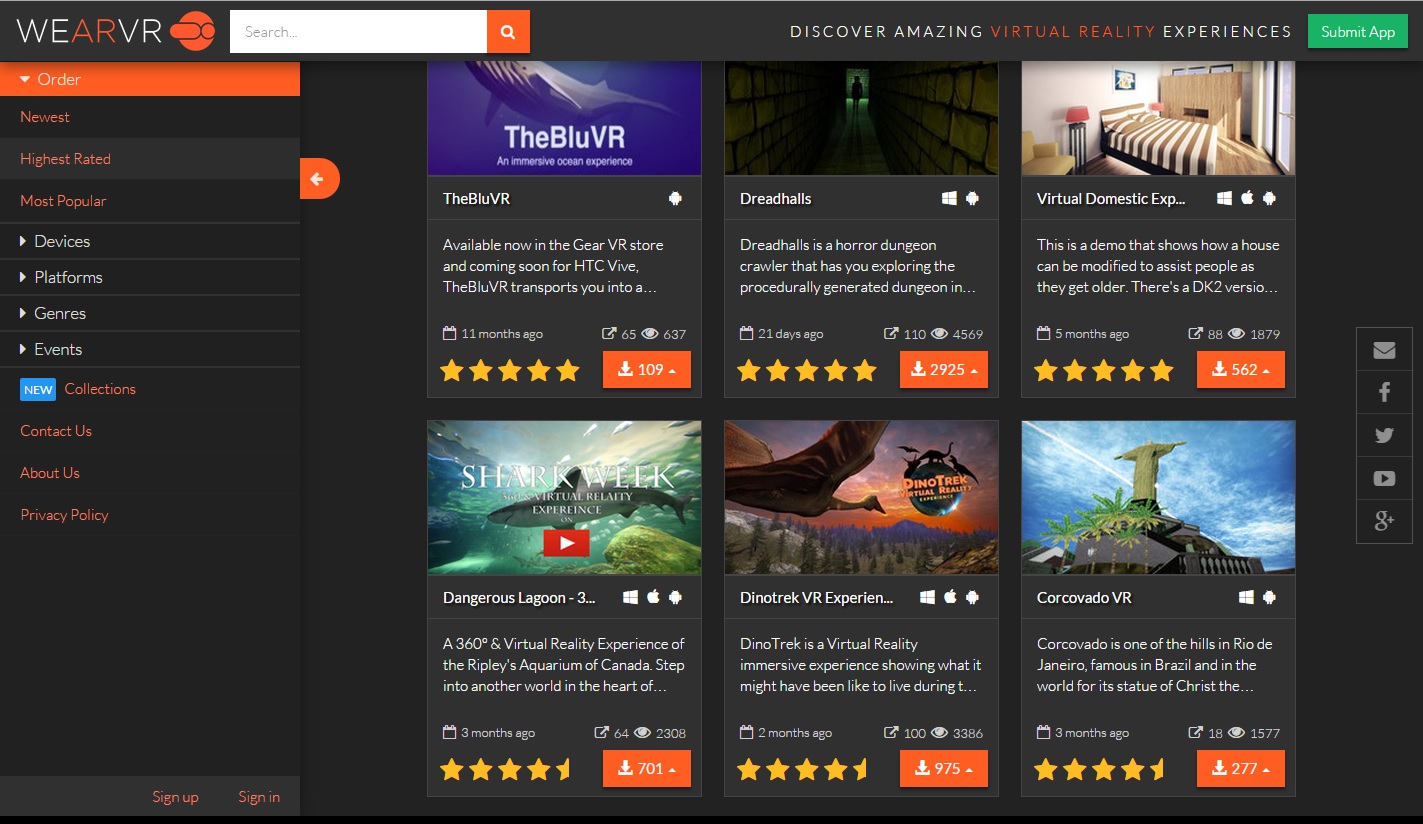Open TheBluVR title link
The image size is (1423, 824).
click(476, 199)
